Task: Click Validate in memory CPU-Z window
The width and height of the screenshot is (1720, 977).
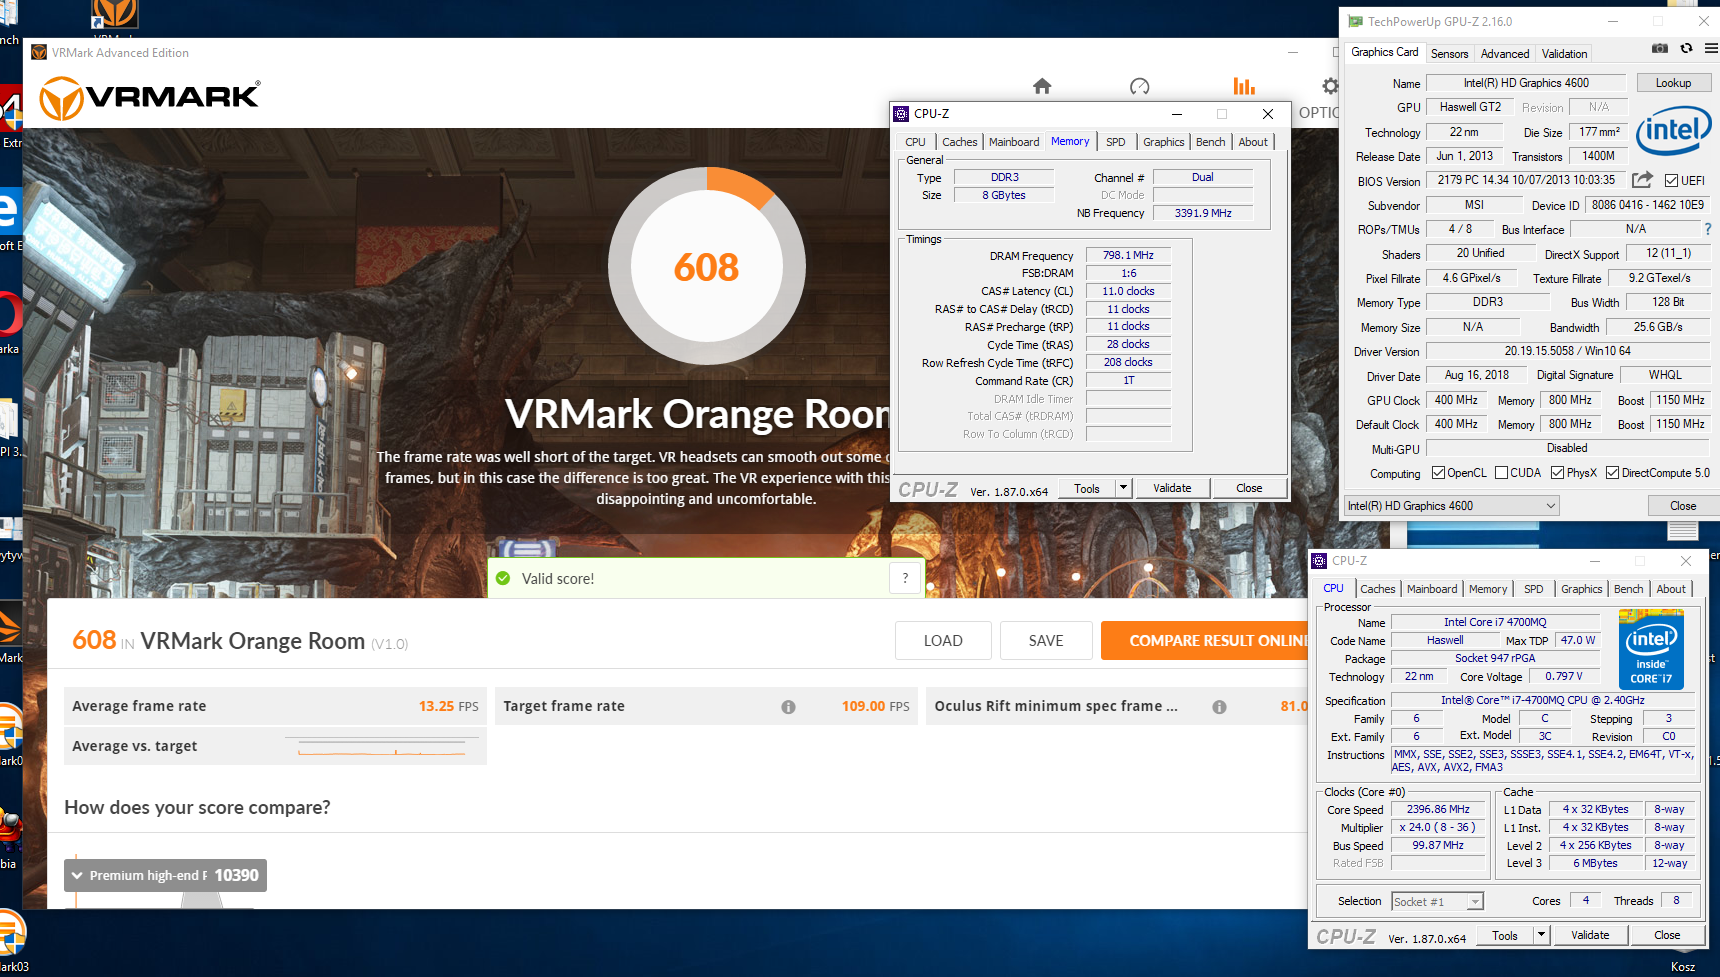Action: pyautogui.click(x=1172, y=488)
